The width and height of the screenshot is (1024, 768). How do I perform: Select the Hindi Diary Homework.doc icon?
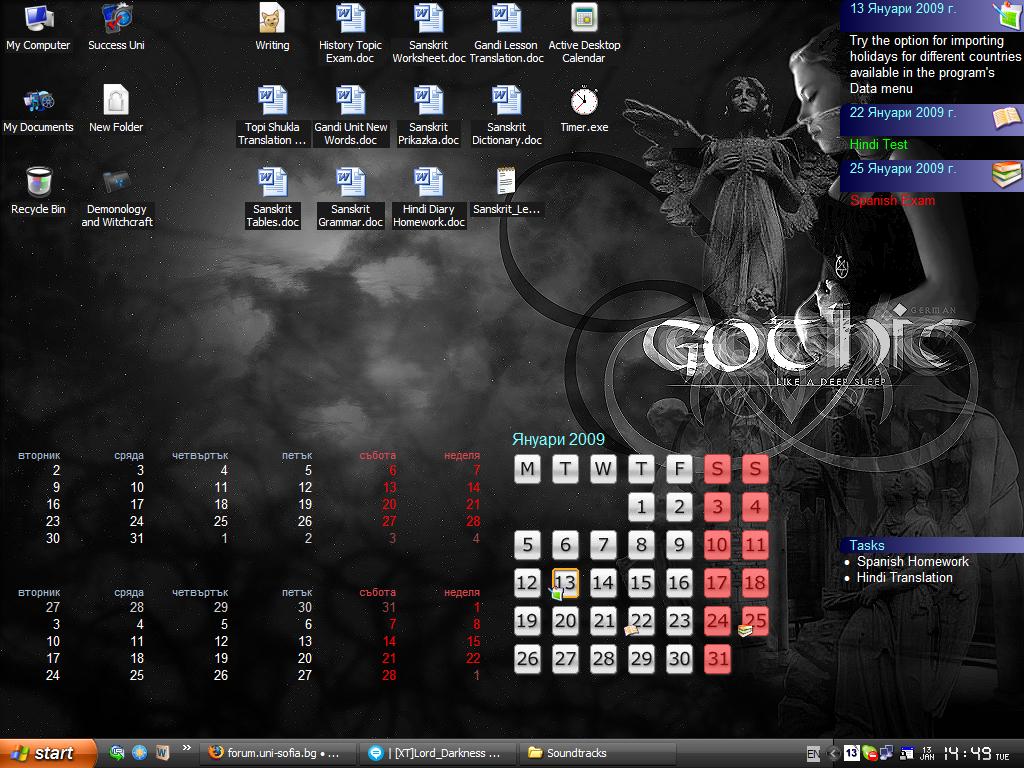[428, 183]
